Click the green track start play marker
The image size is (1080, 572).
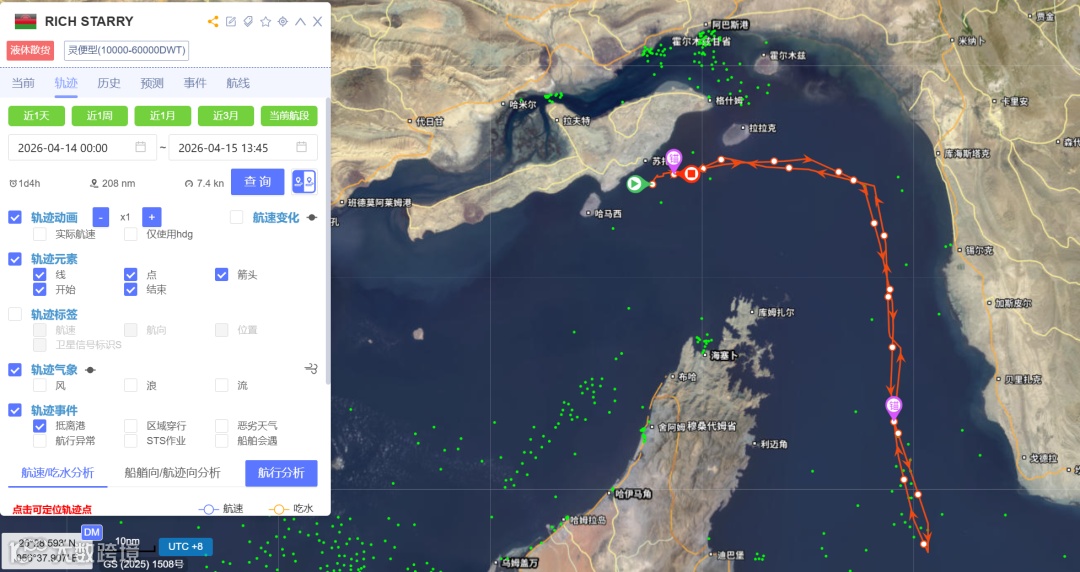[x=634, y=184]
